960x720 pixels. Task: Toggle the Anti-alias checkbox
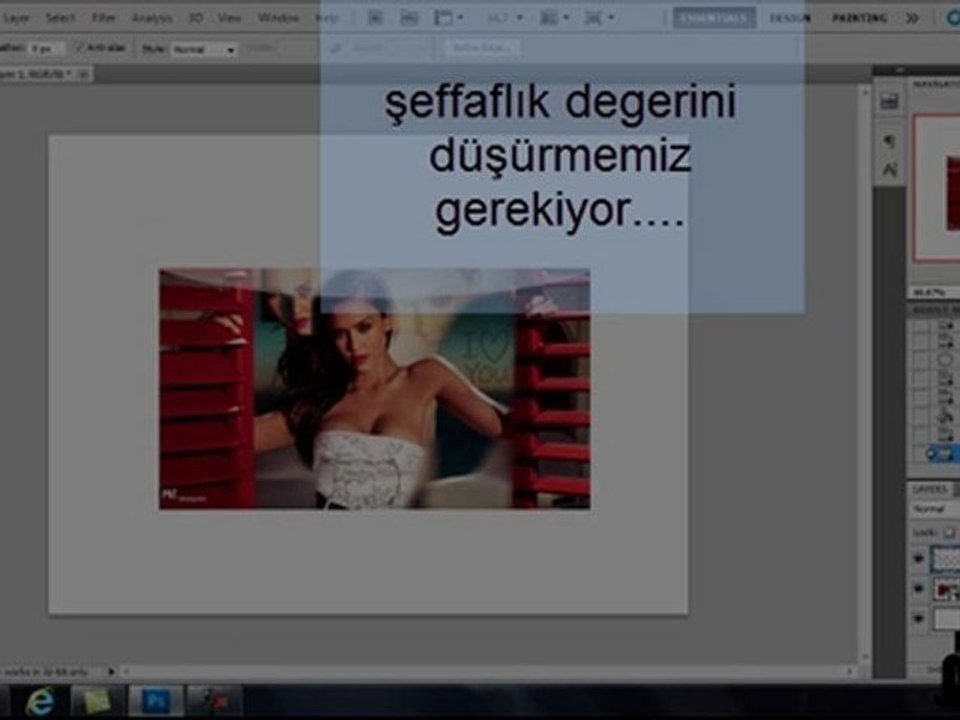point(78,47)
